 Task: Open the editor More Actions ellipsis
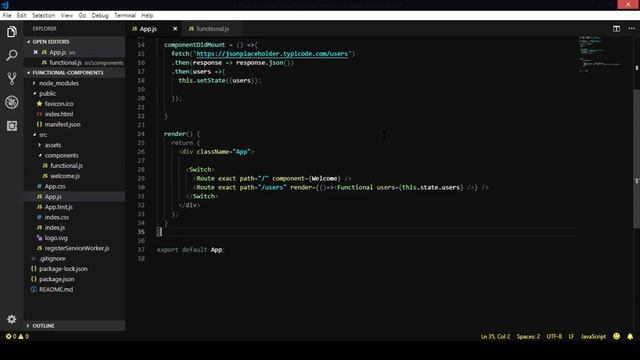pyautogui.click(x=631, y=29)
